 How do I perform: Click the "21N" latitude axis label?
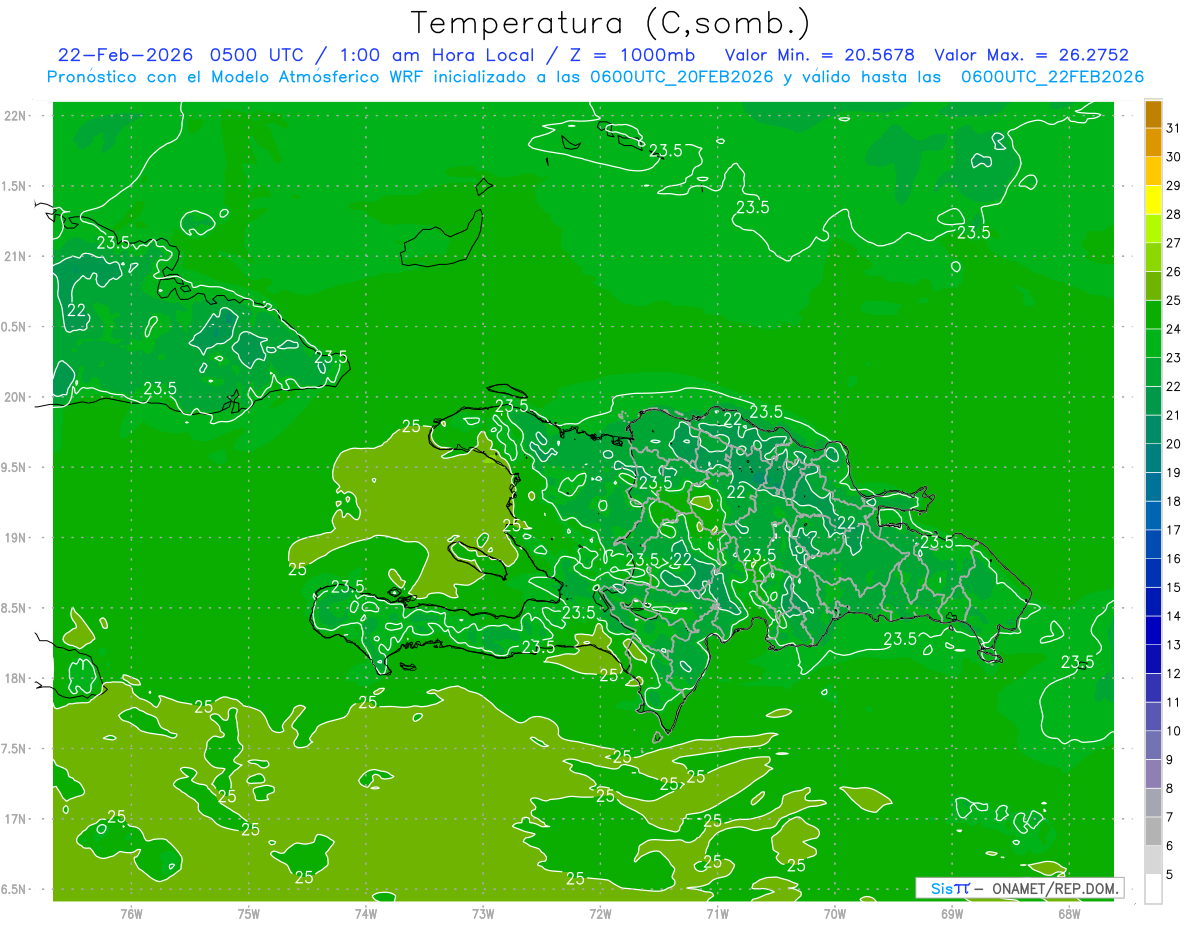pos(17,257)
